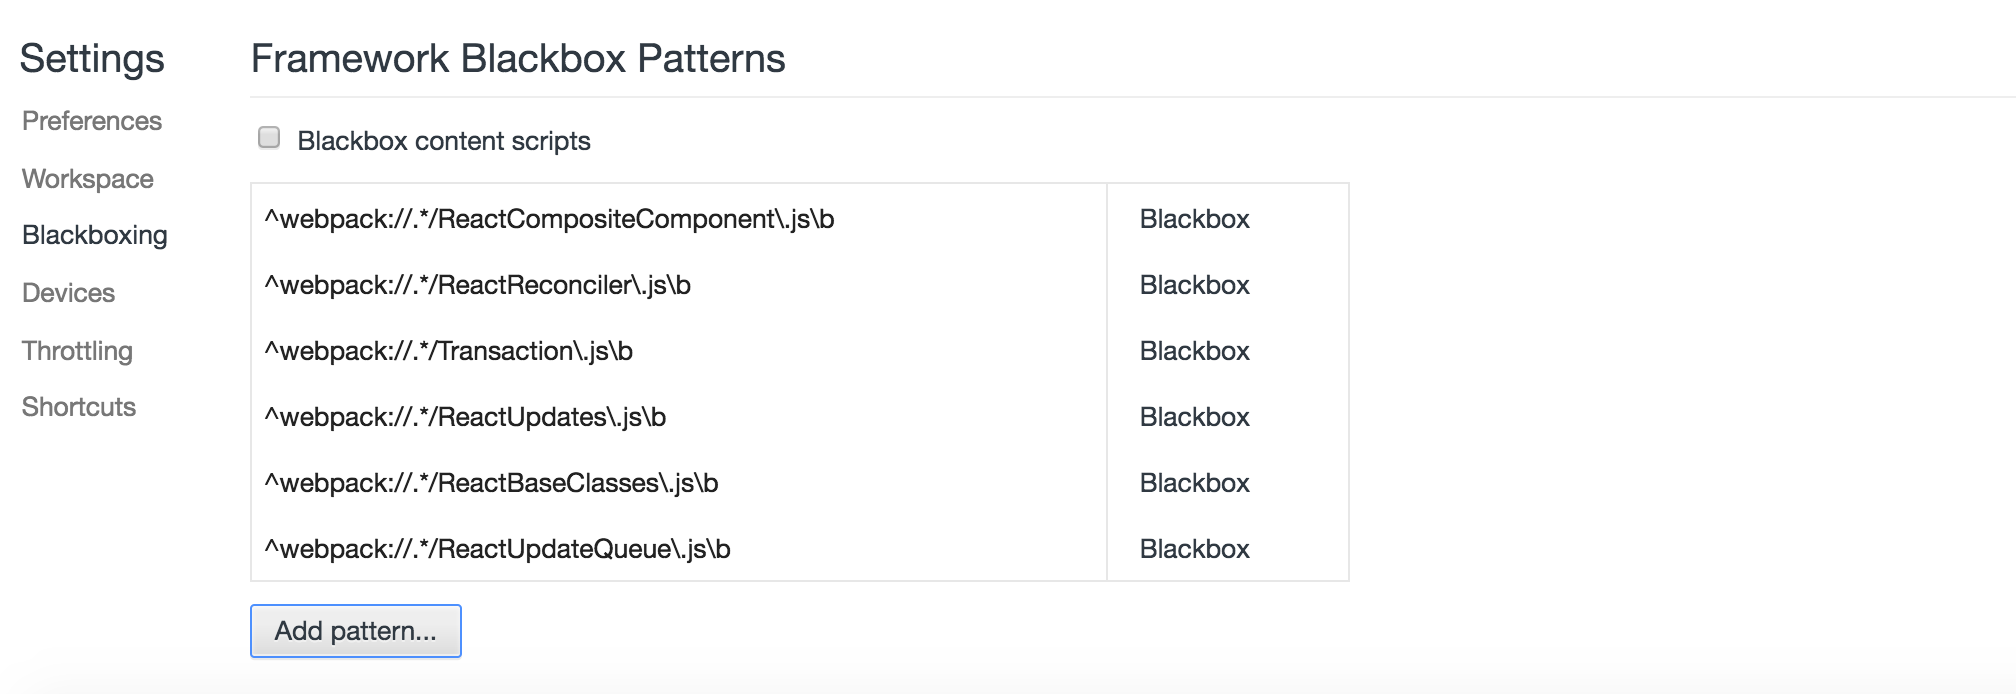Change Blackbox behavior for ReactReconciler pattern
The image size is (2016, 694).
[1195, 285]
